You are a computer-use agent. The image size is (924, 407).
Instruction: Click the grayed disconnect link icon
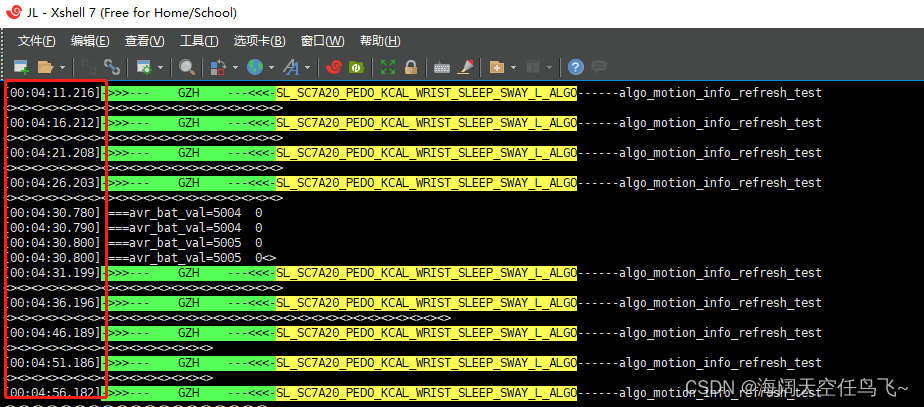[x=88, y=67]
